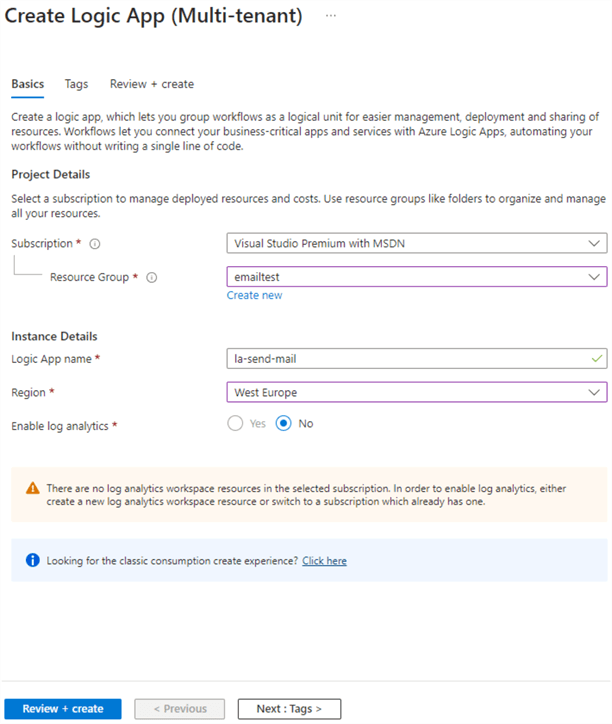Select the Basics tab
The width and height of the screenshot is (612, 724).
pyautogui.click(x=27, y=84)
